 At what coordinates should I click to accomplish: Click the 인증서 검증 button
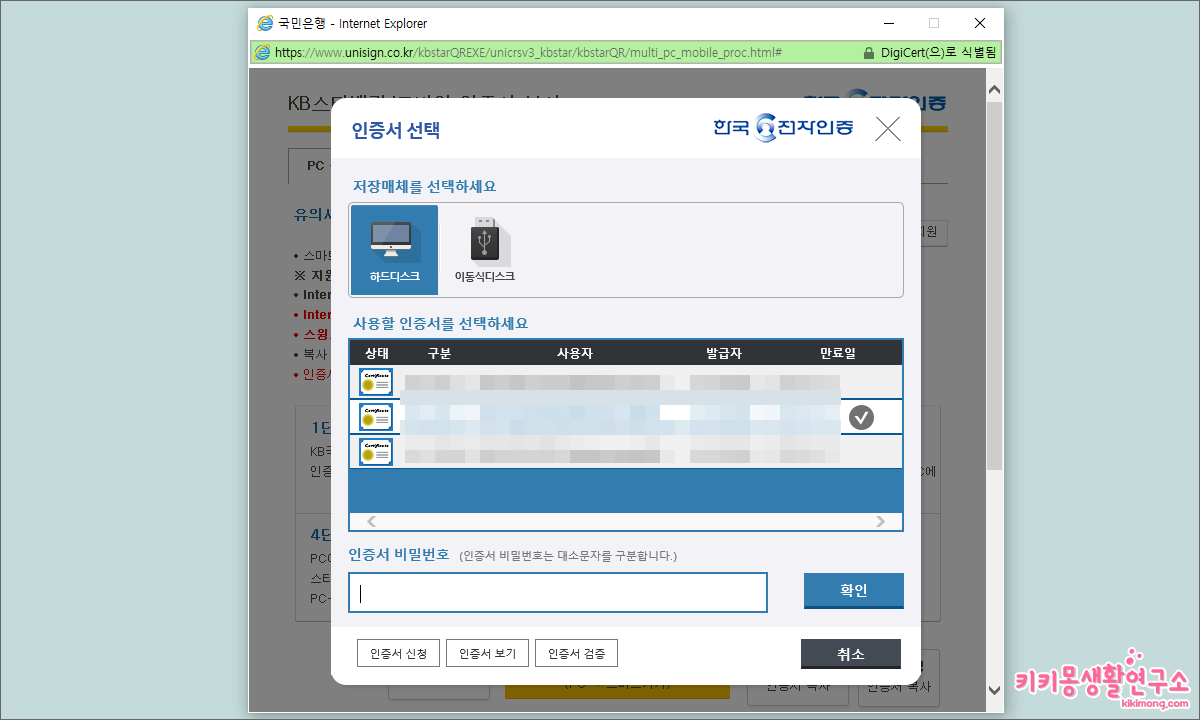[576, 652]
